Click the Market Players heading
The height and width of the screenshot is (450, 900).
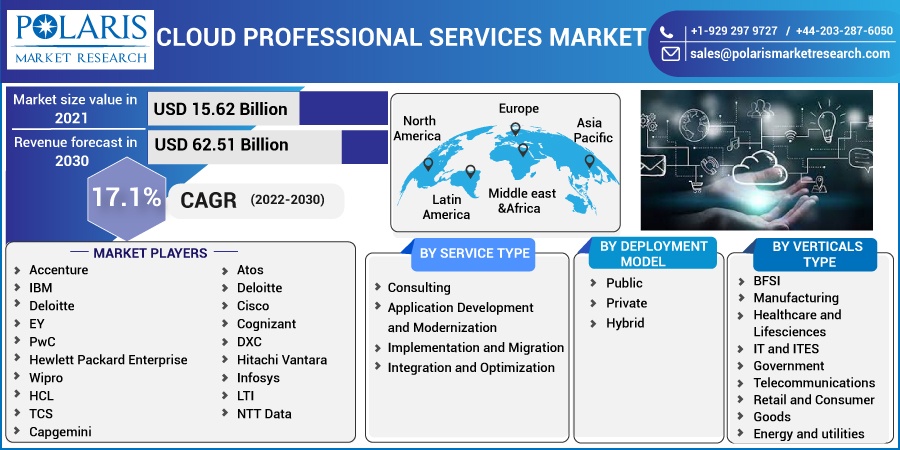[x=150, y=253]
